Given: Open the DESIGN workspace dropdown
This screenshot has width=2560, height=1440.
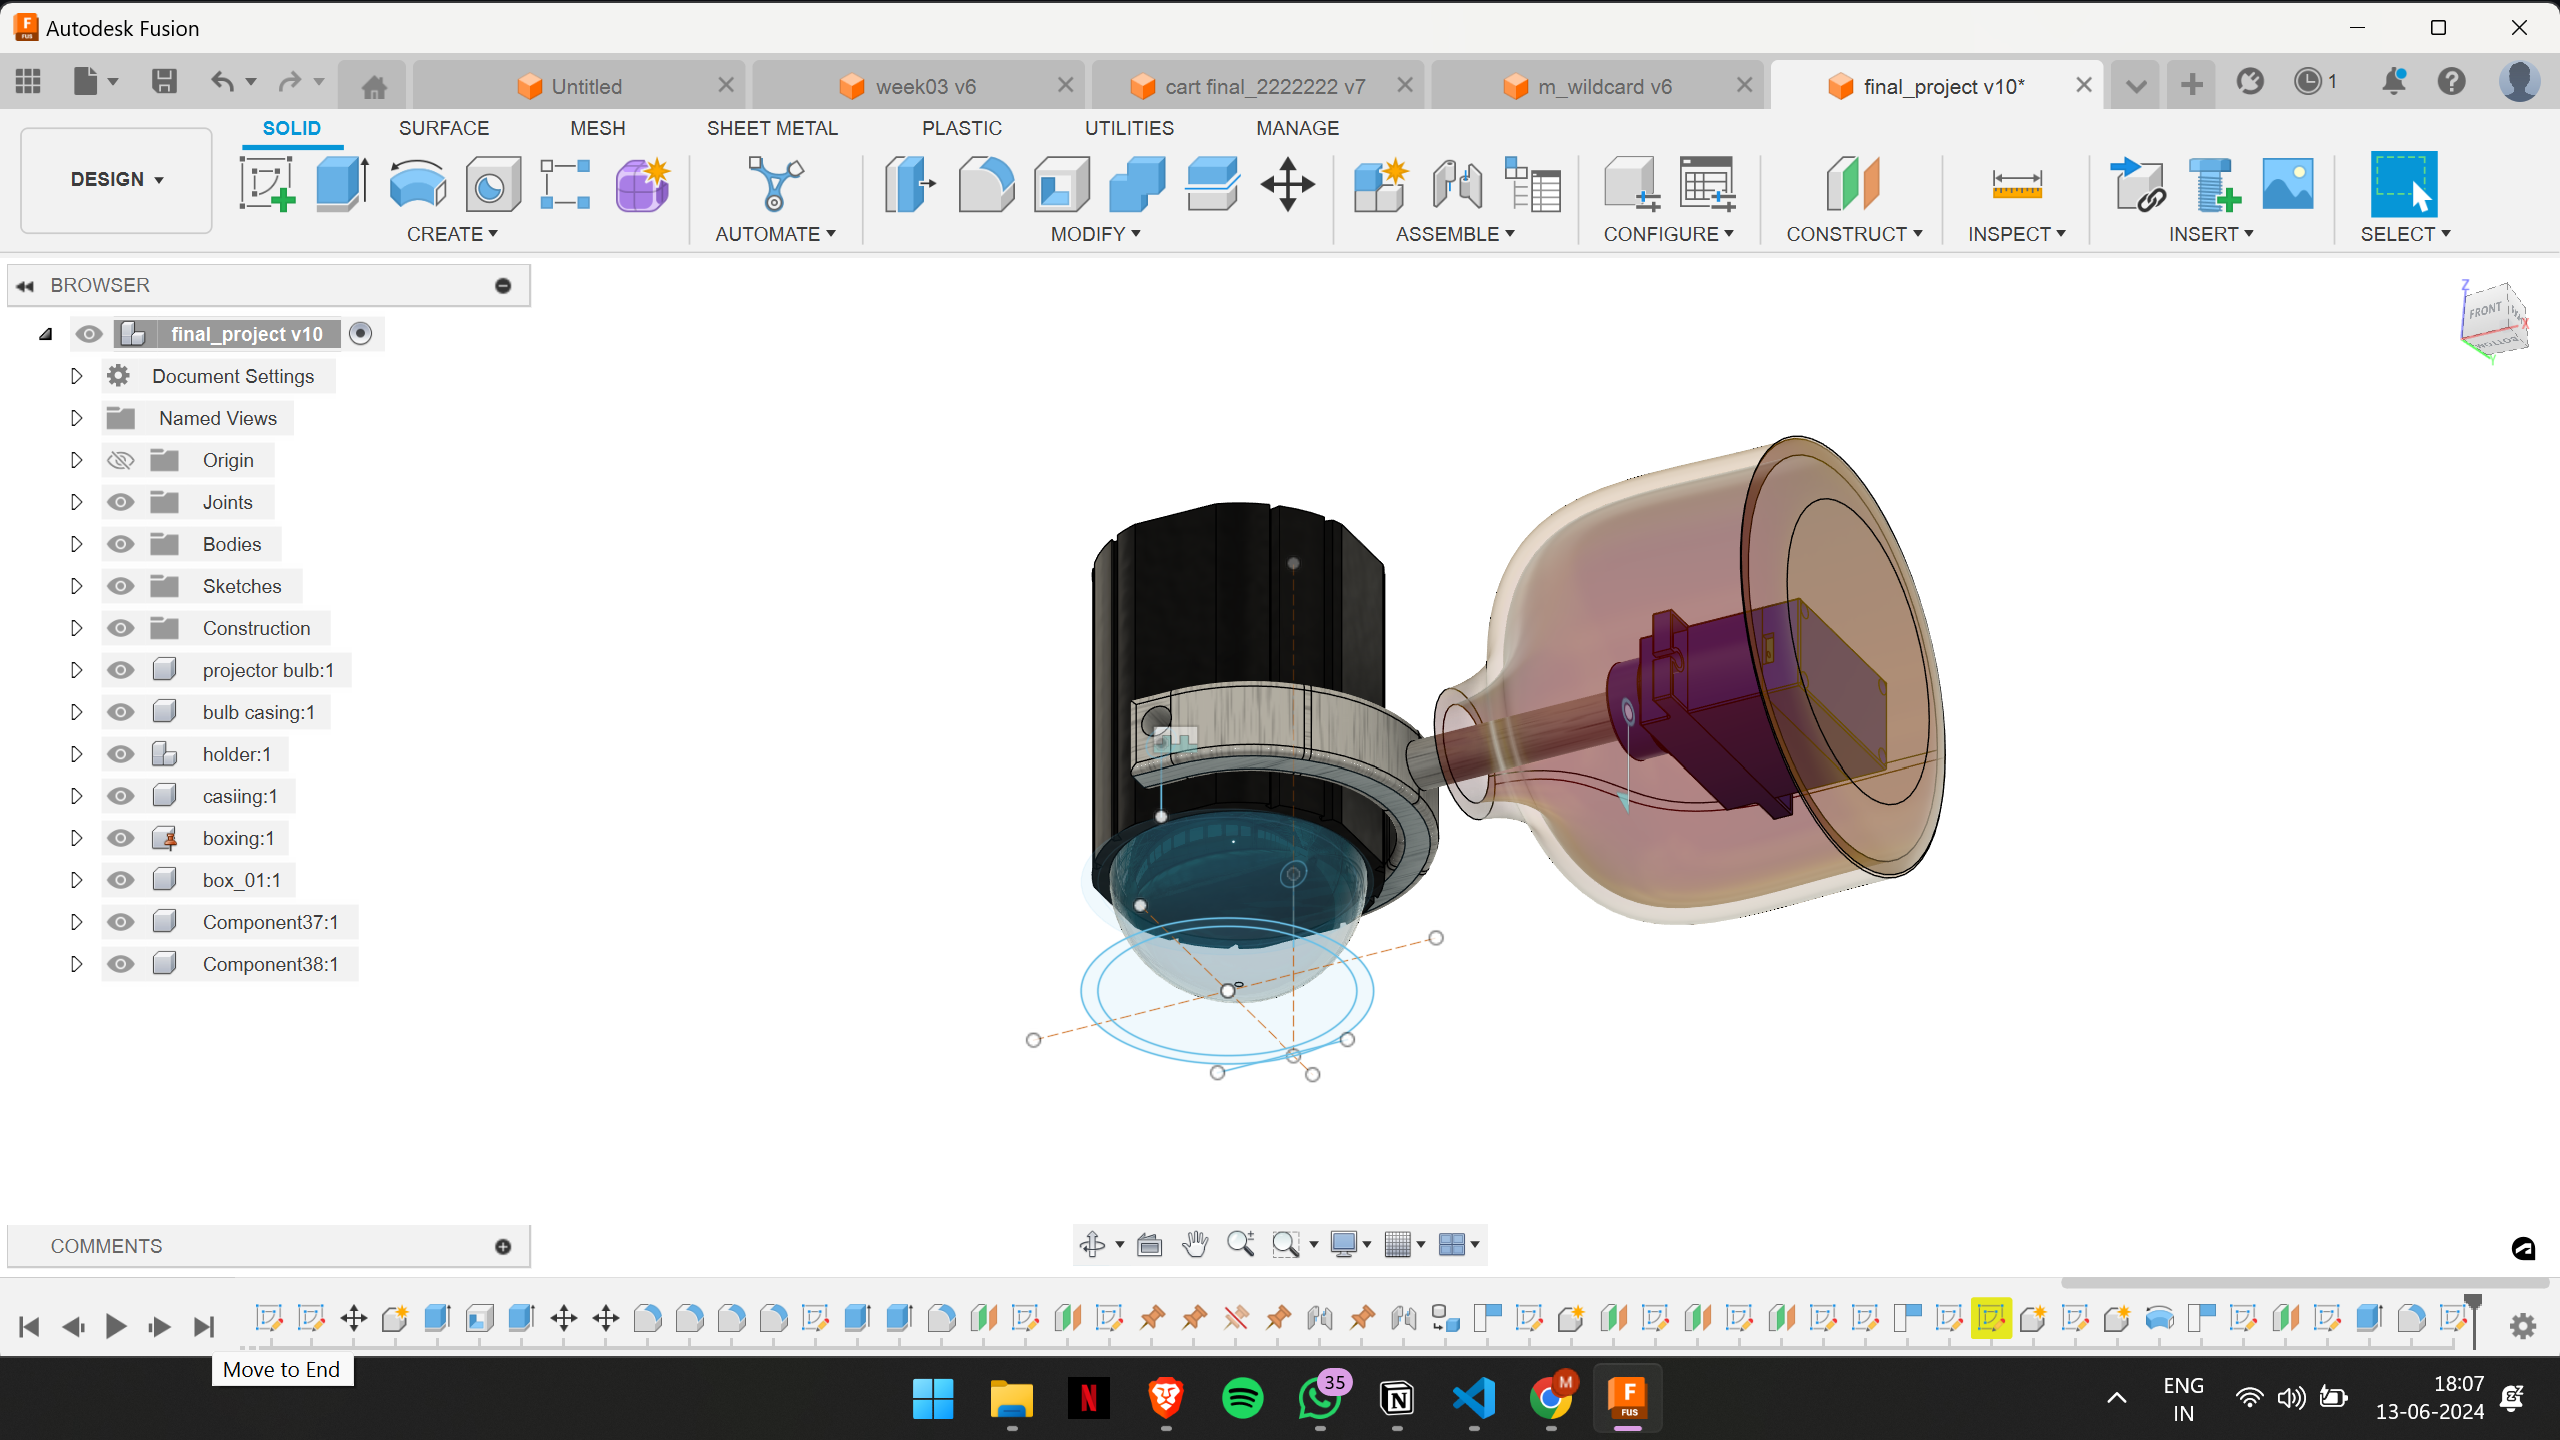Looking at the screenshot, I should 116,180.
